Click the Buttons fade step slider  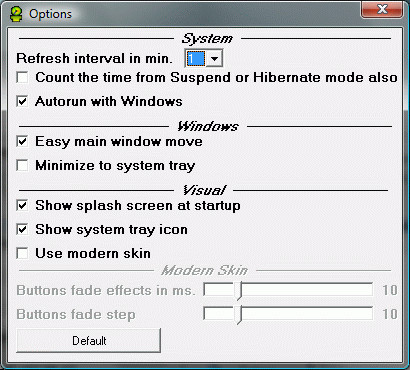pos(288,314)
